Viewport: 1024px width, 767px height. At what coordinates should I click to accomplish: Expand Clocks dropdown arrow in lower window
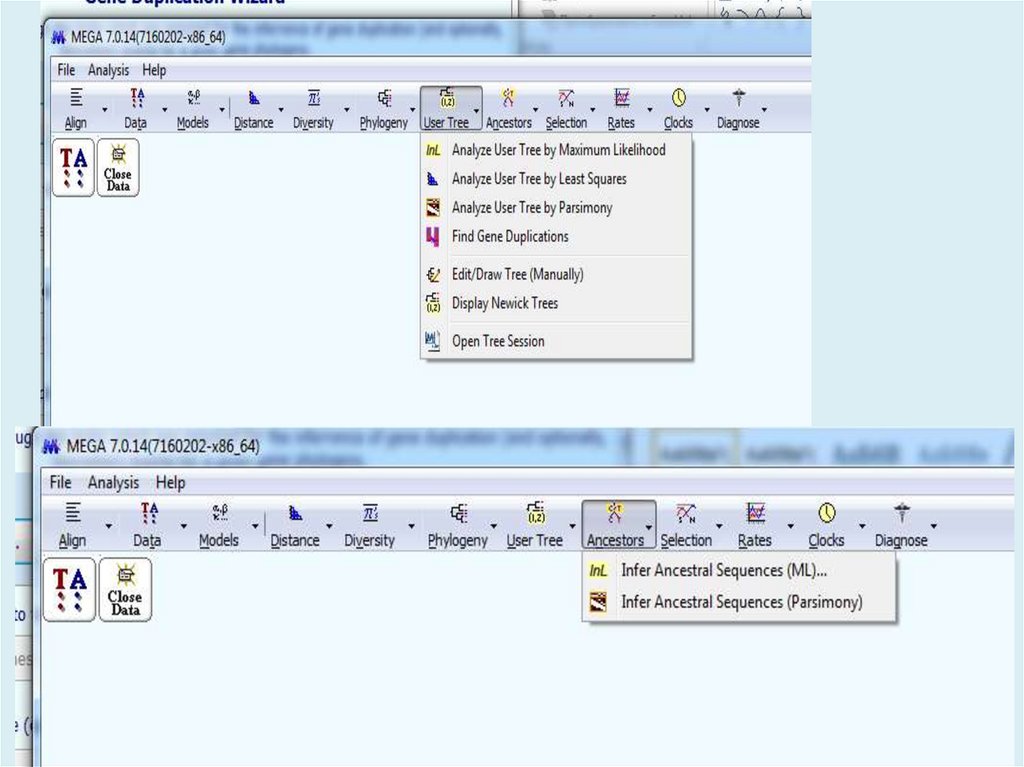coord(862,526)
